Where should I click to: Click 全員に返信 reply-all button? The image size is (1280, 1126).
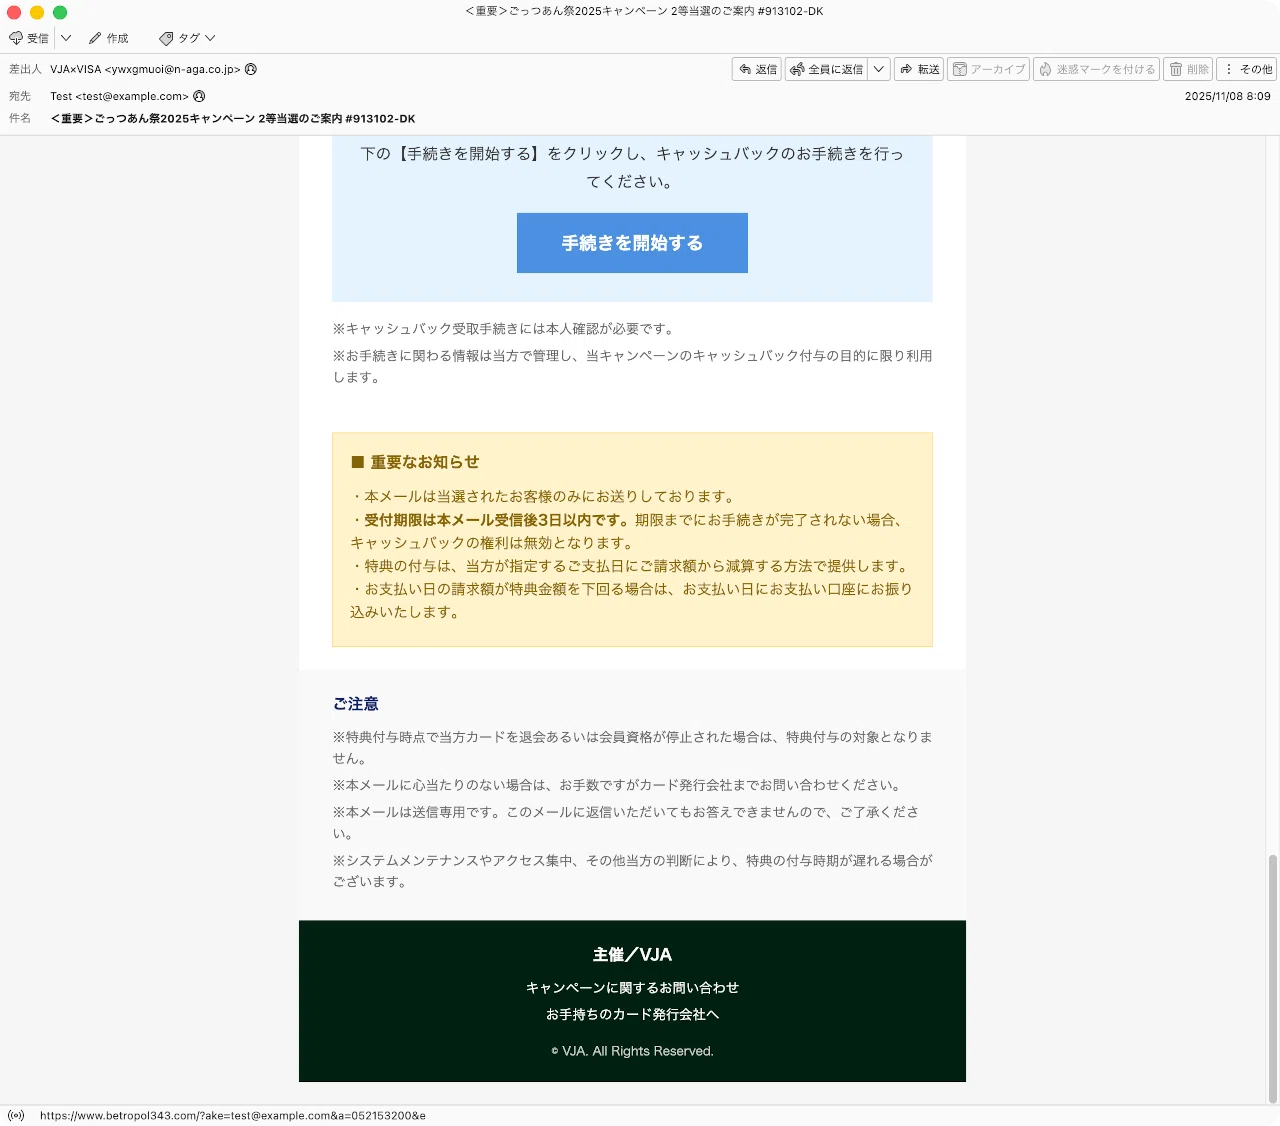click(x=826, y=69)
